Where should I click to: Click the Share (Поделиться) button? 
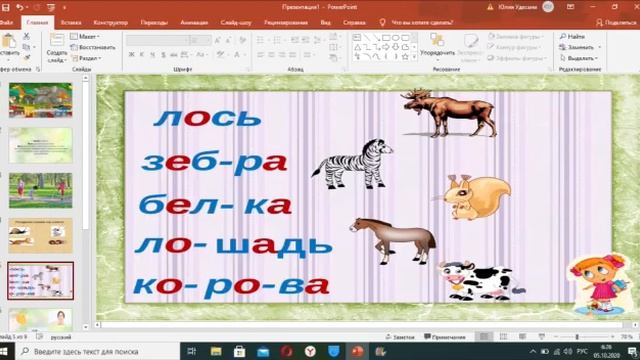point(616,22)
